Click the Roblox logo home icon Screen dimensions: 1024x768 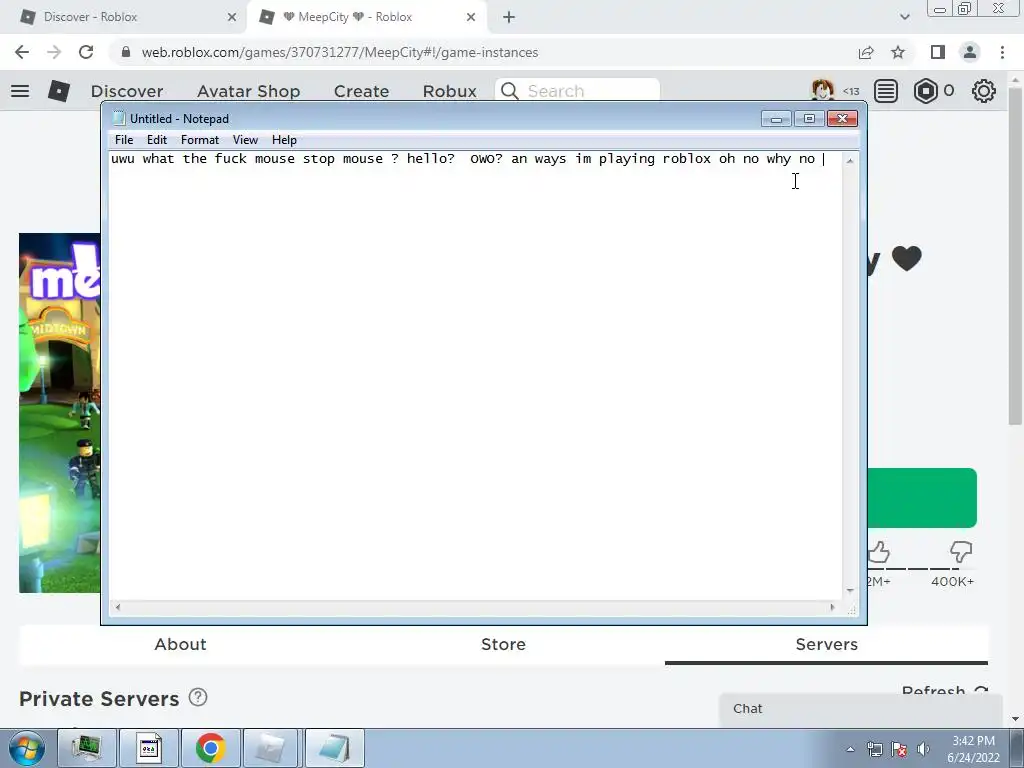pyautogui.click(x=59, y=91)
